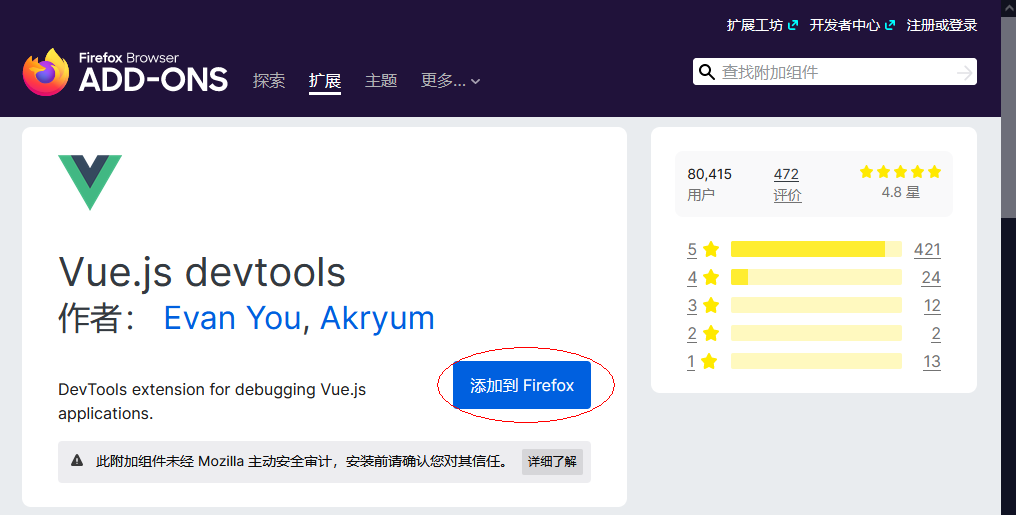
Task: Open author Evan You's profile link
Action: [x=232, y=318]
